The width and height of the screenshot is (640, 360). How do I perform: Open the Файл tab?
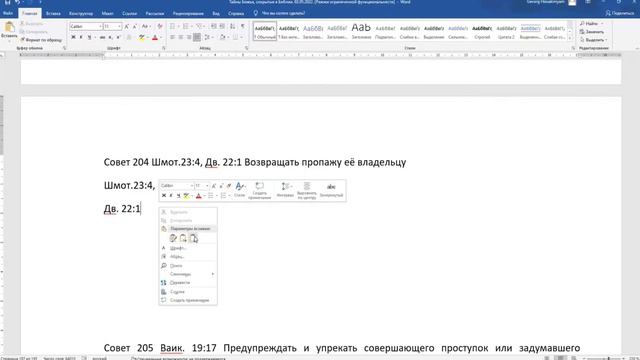pos(8,13)
